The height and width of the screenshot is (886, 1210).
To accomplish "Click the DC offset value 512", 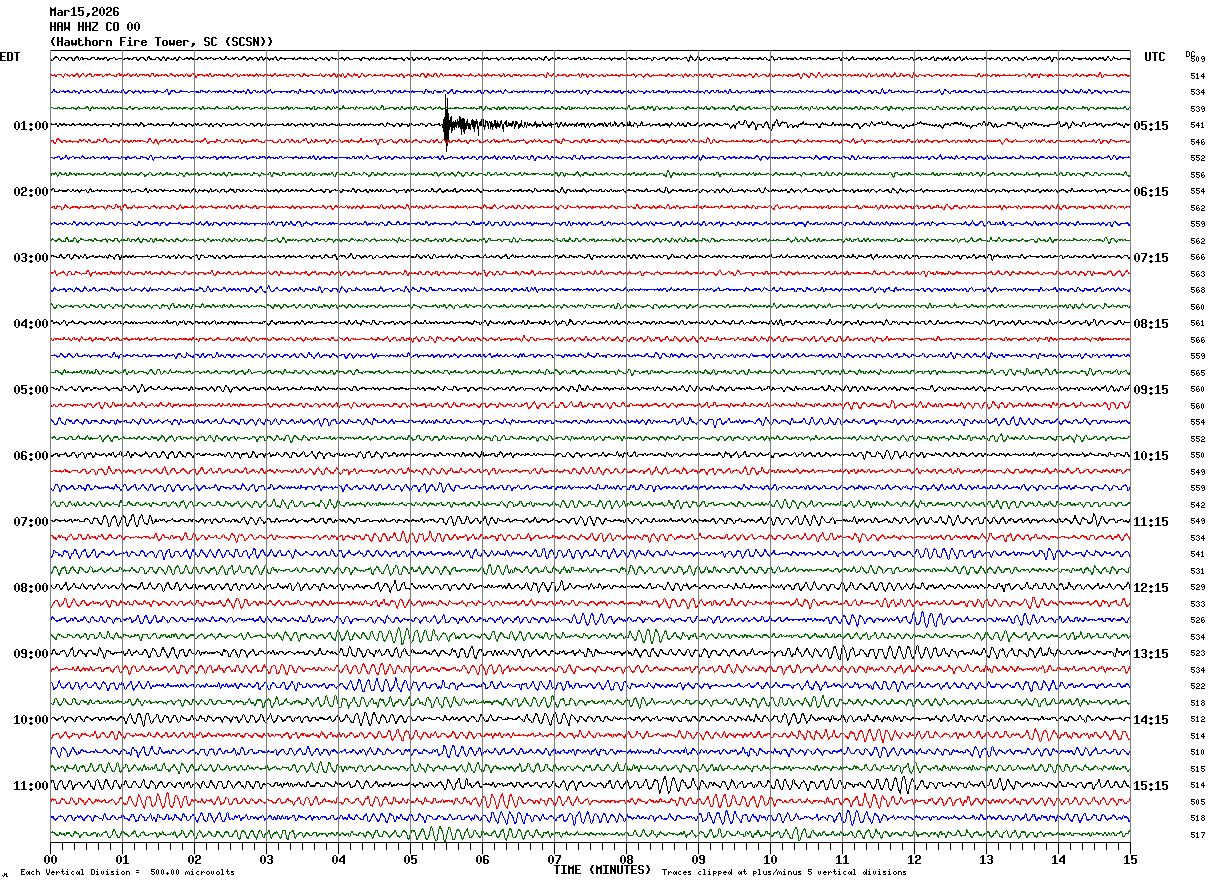I will [x=1197, y=720].
